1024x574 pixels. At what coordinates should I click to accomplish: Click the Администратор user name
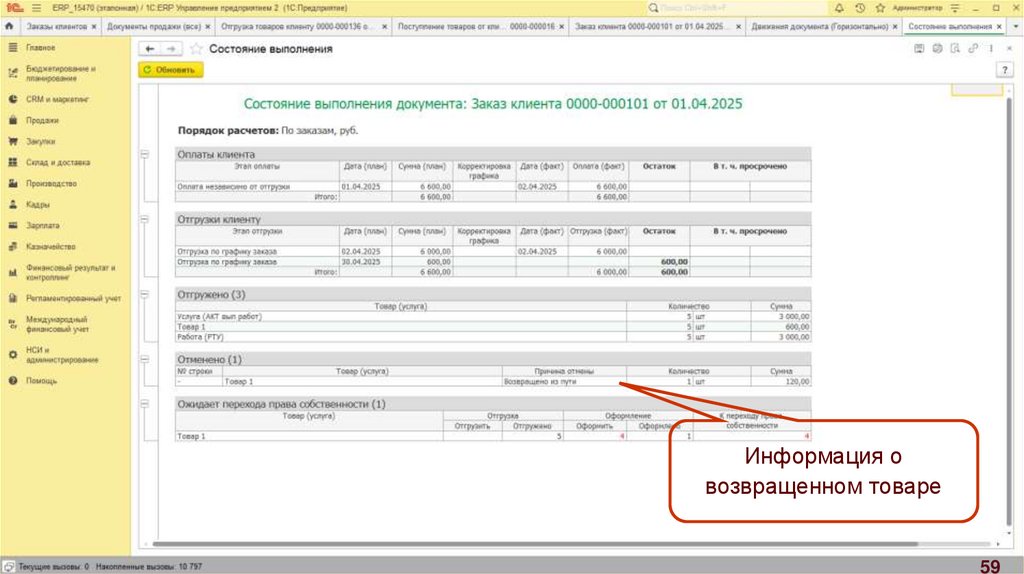917,8
